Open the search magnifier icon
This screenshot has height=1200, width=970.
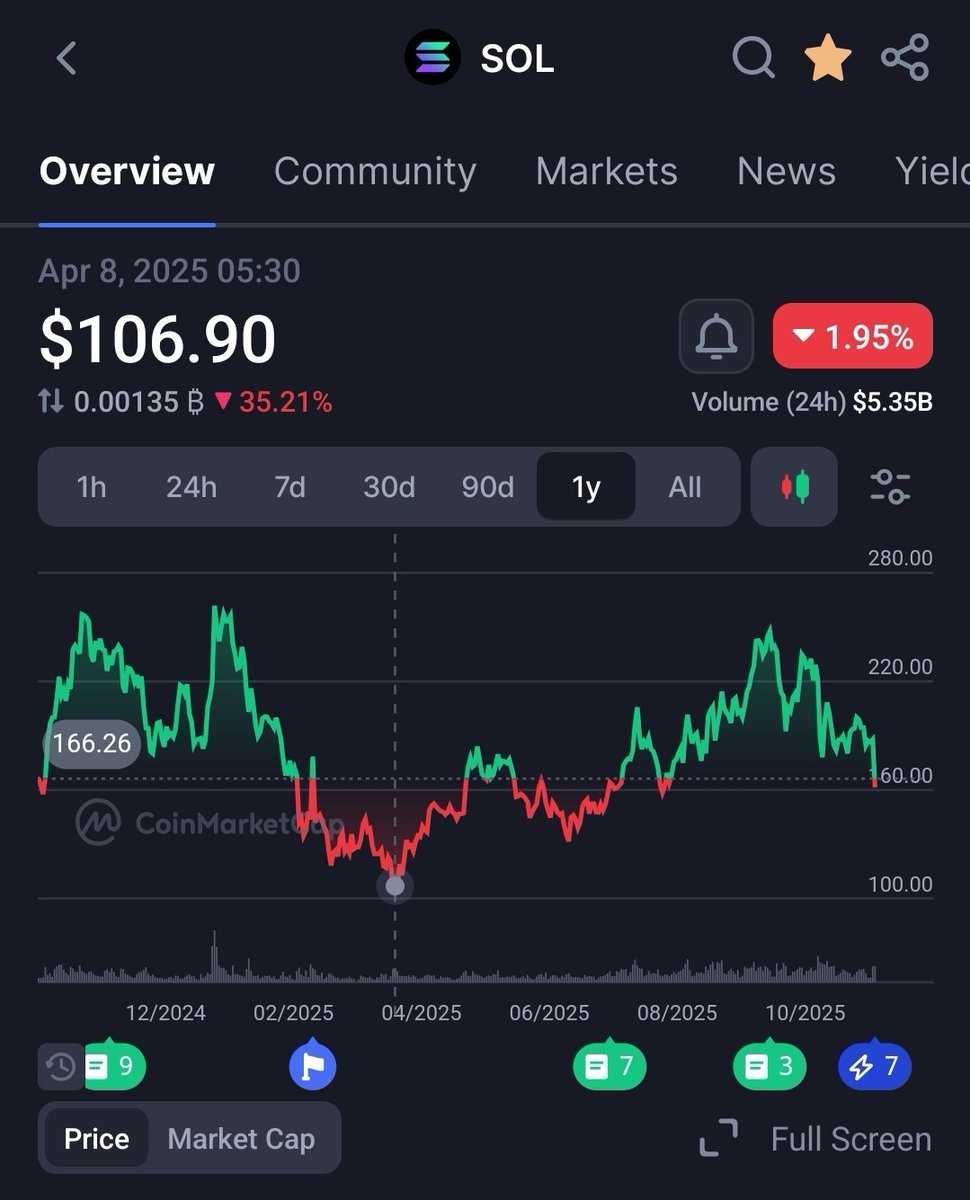point(753,58)
